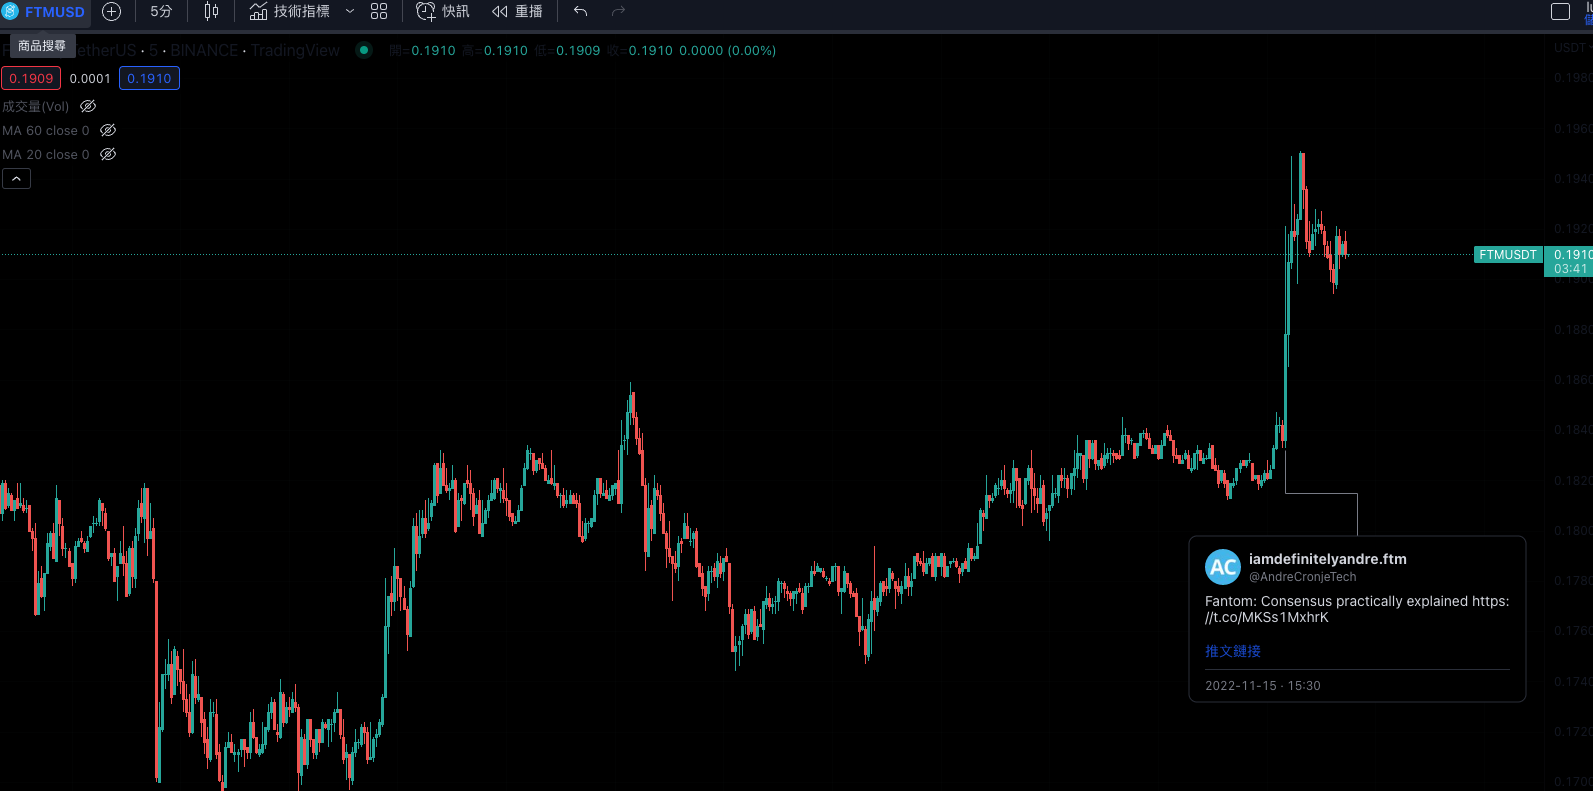Click the redo arrow
This screenshot has width=1593, height=791.
618,12
